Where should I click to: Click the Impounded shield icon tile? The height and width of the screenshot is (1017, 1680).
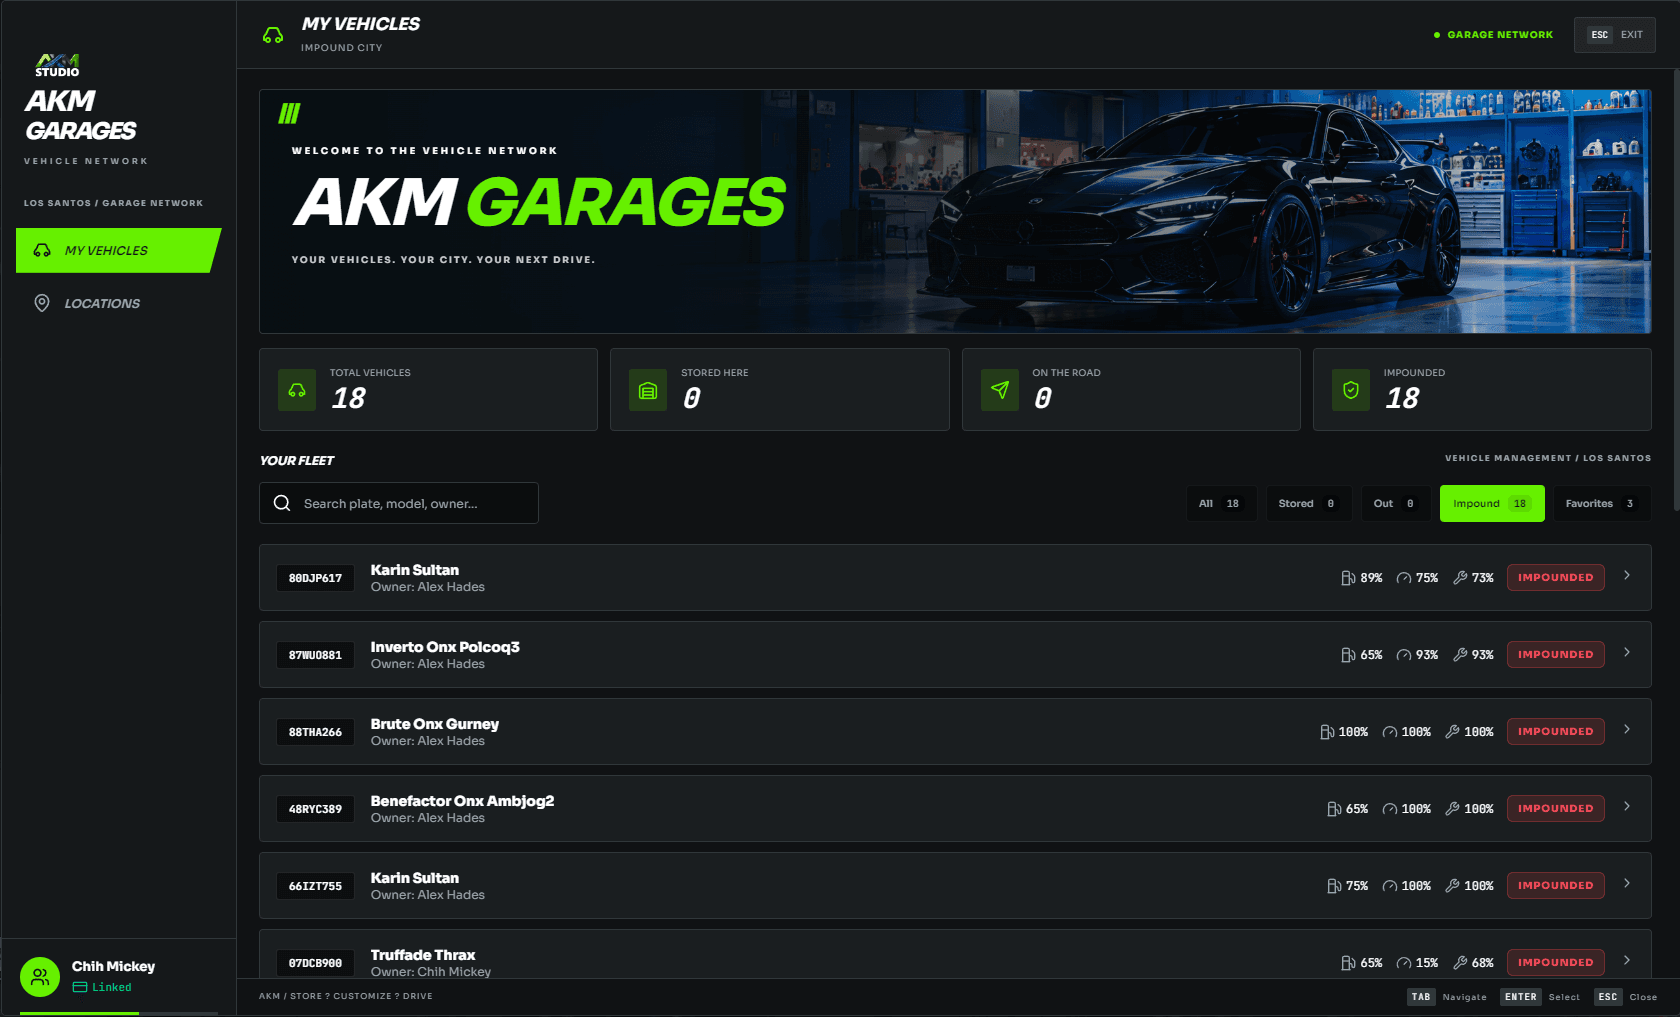(x=1351, y=390)
